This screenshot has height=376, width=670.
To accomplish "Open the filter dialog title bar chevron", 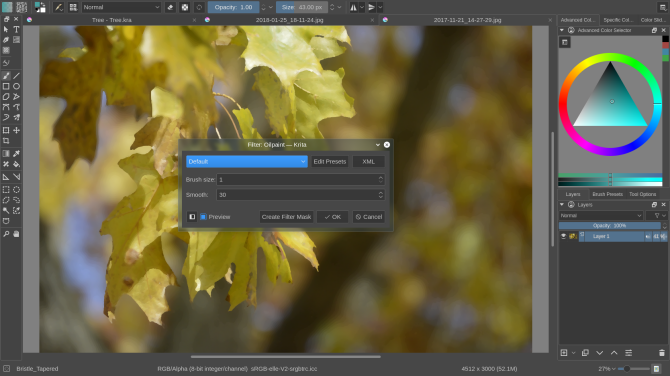I will pyautogui.click(x=378, y=145).
